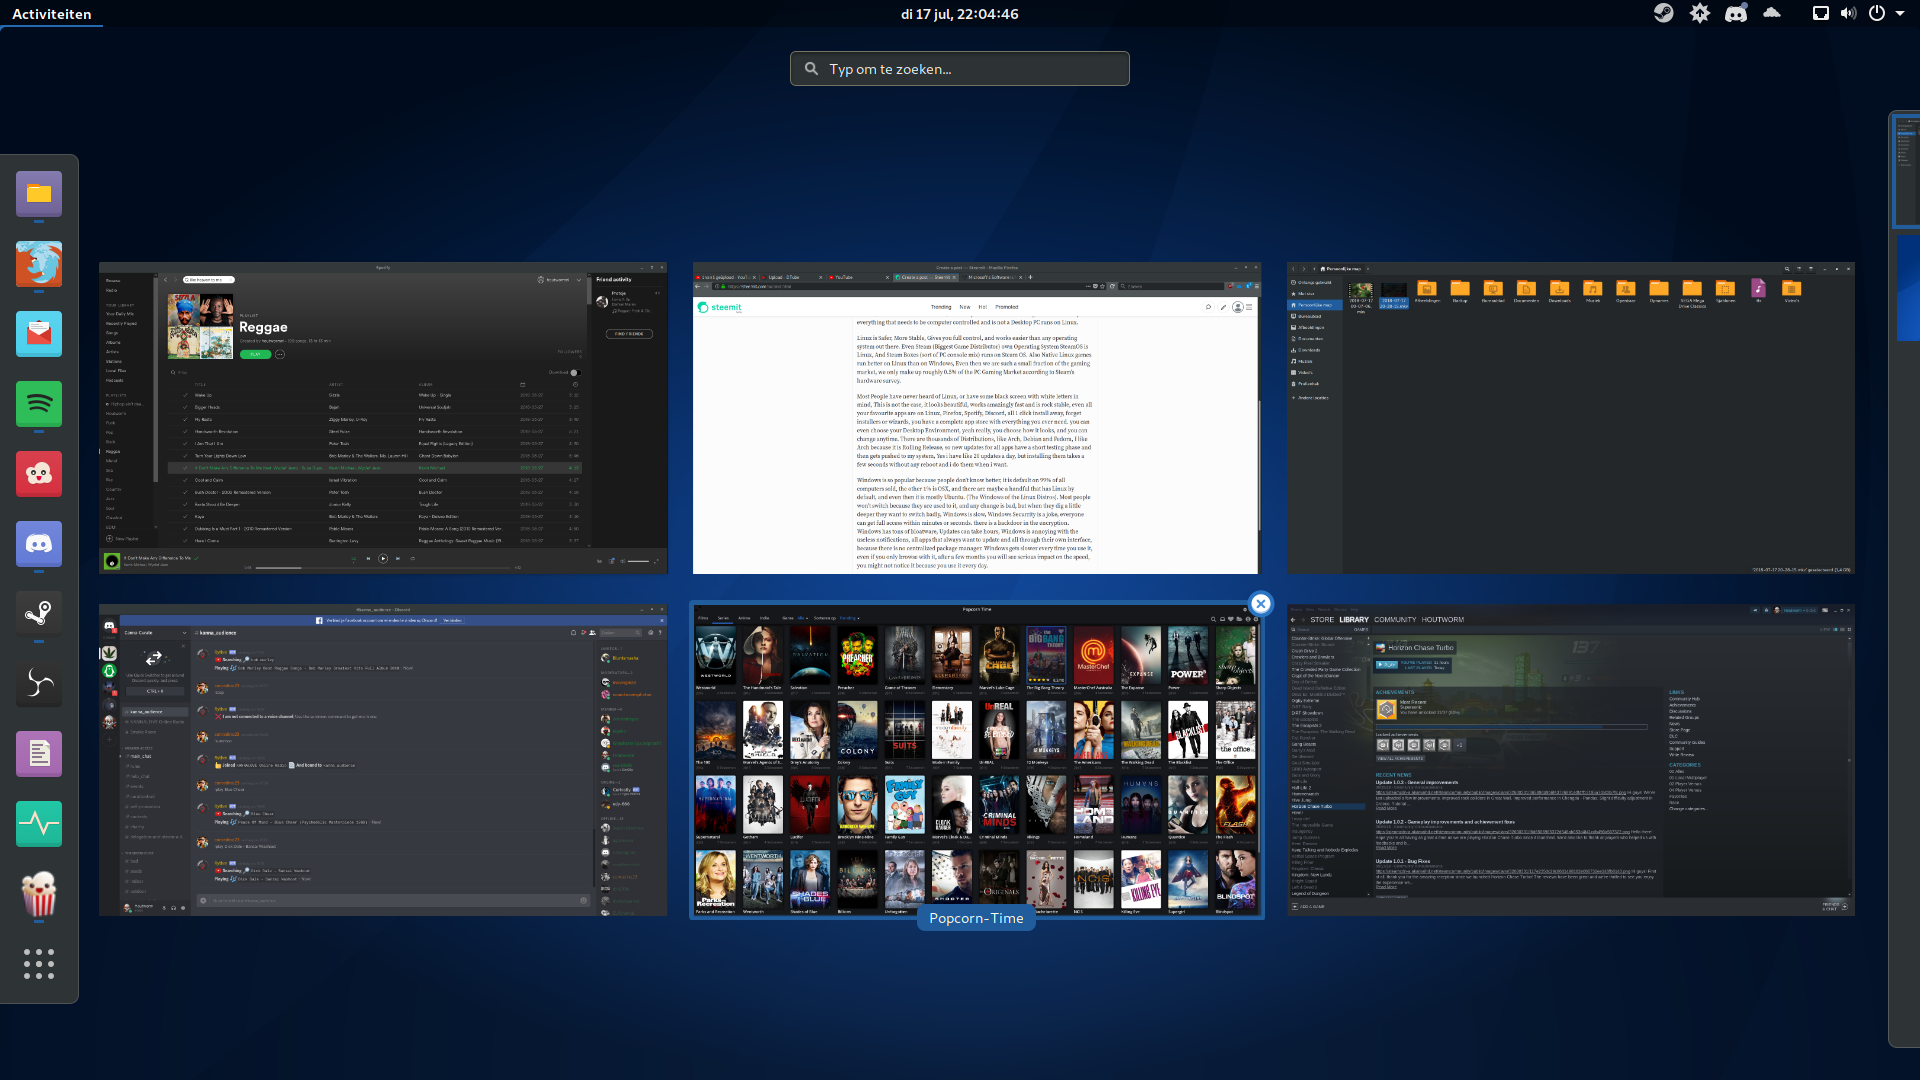Open the Files app from the dock

[x=39, y=194]
